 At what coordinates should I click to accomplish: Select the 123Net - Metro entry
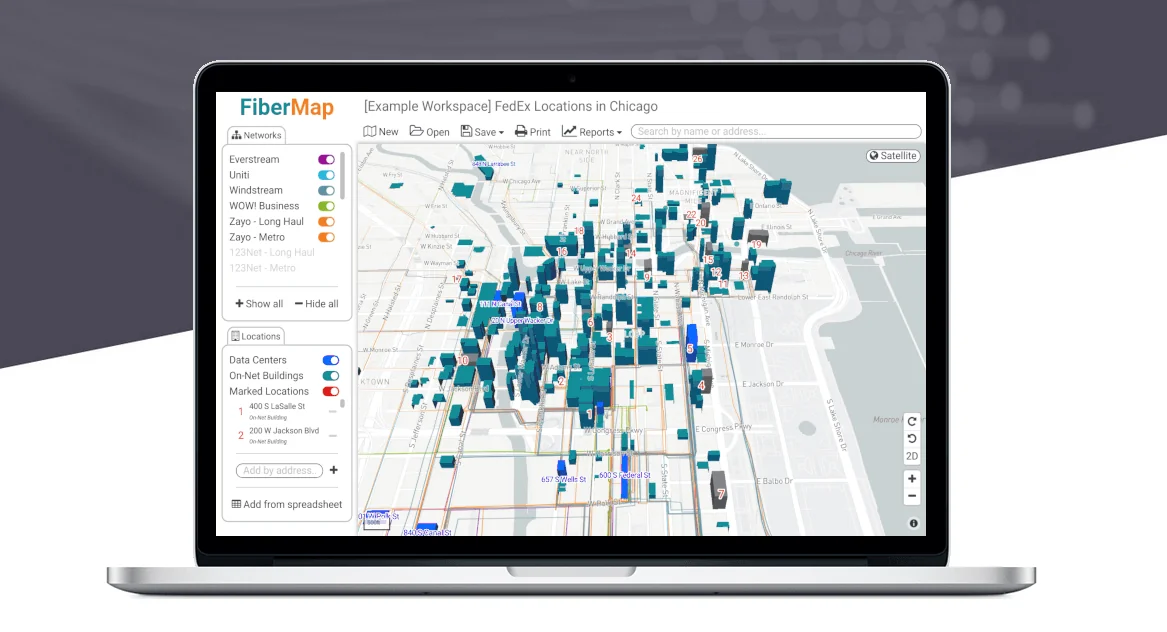262,268
